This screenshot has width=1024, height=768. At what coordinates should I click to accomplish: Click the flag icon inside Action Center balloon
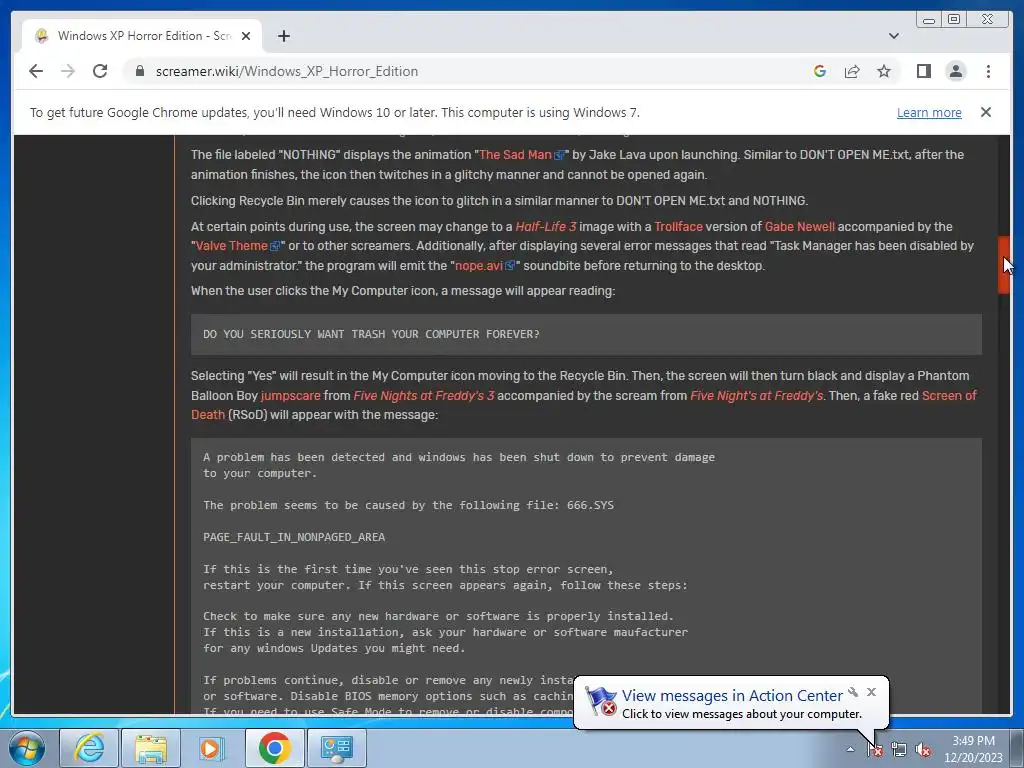click(x=601, y=701)
